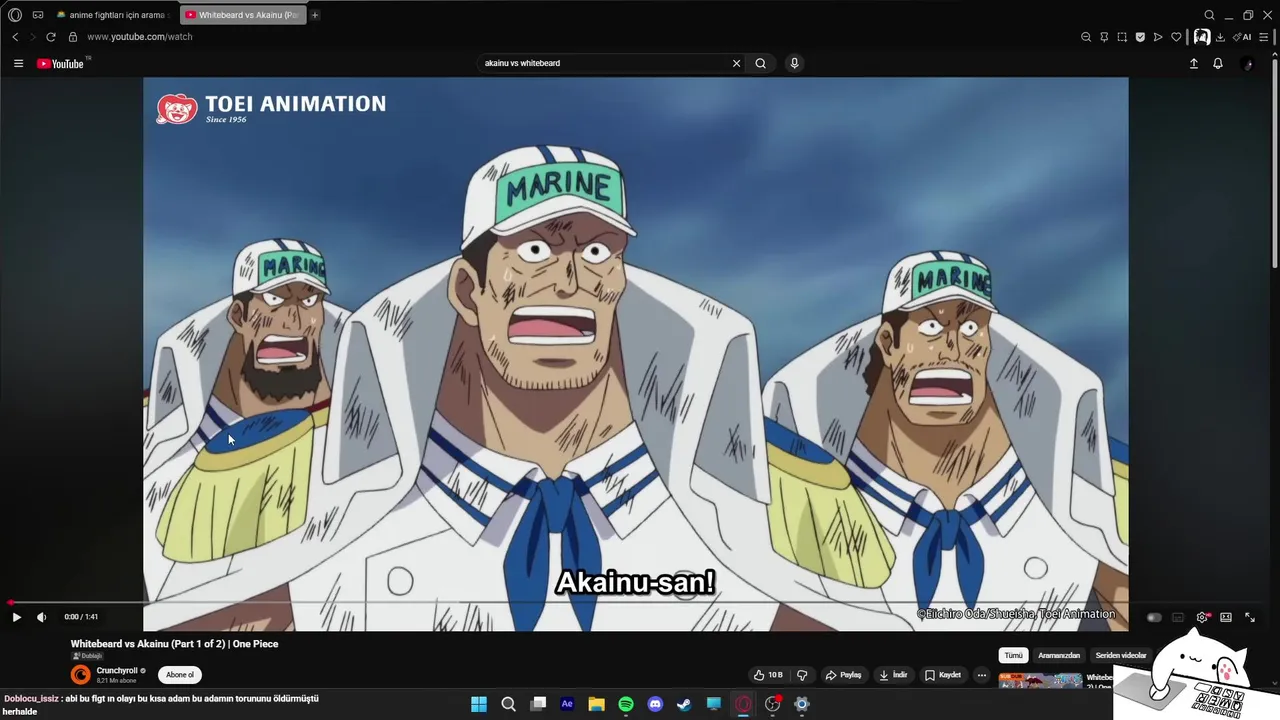Open the tab search magnifier in title bar
The height and width of the screenshot is (720, 1280).
[1209, 15]
